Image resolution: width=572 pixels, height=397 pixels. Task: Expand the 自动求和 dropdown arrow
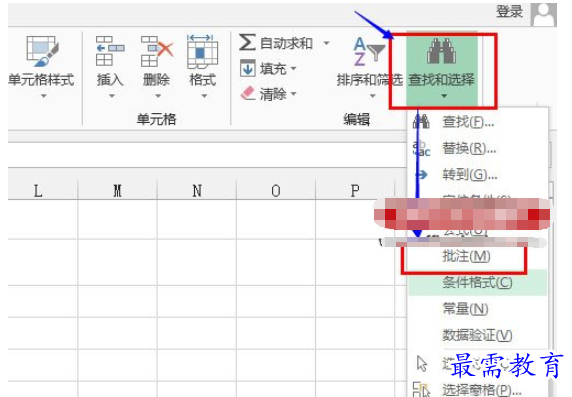(x=326, y=43)
